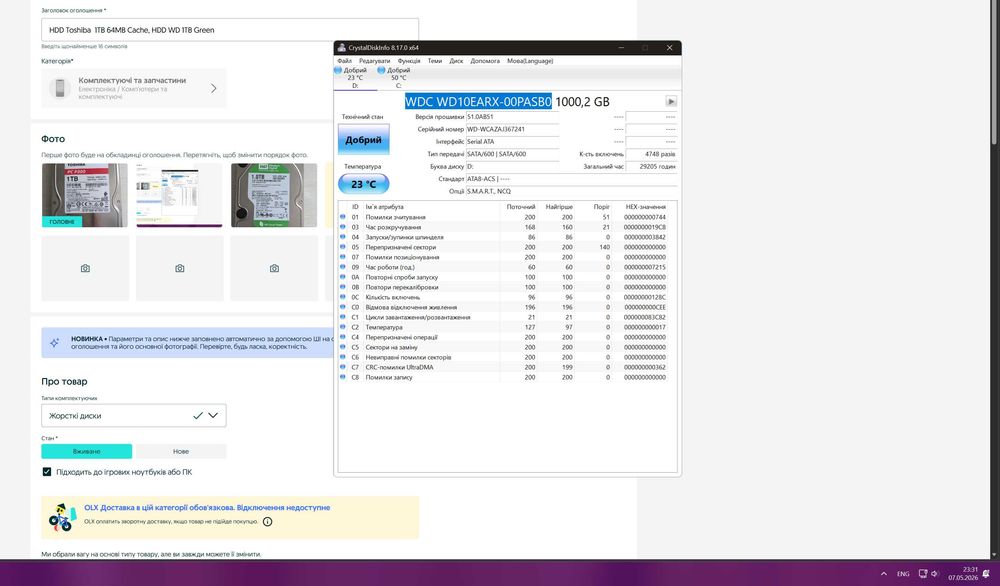Click the info icon near OLX delivery note
Screen dimensions: 1000x586
[x=268, y=522]
